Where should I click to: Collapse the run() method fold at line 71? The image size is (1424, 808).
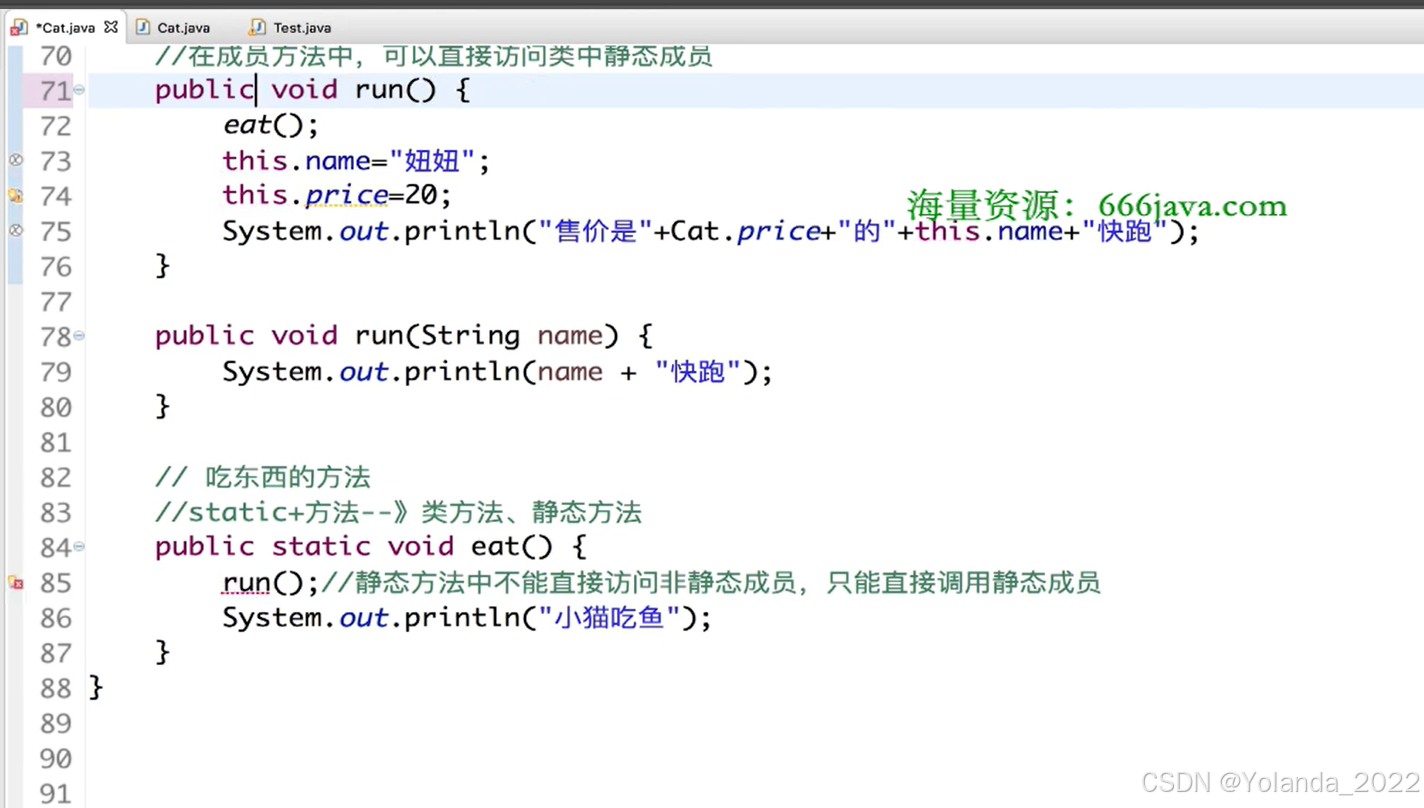pyautogui.click(x=79, y=90)
